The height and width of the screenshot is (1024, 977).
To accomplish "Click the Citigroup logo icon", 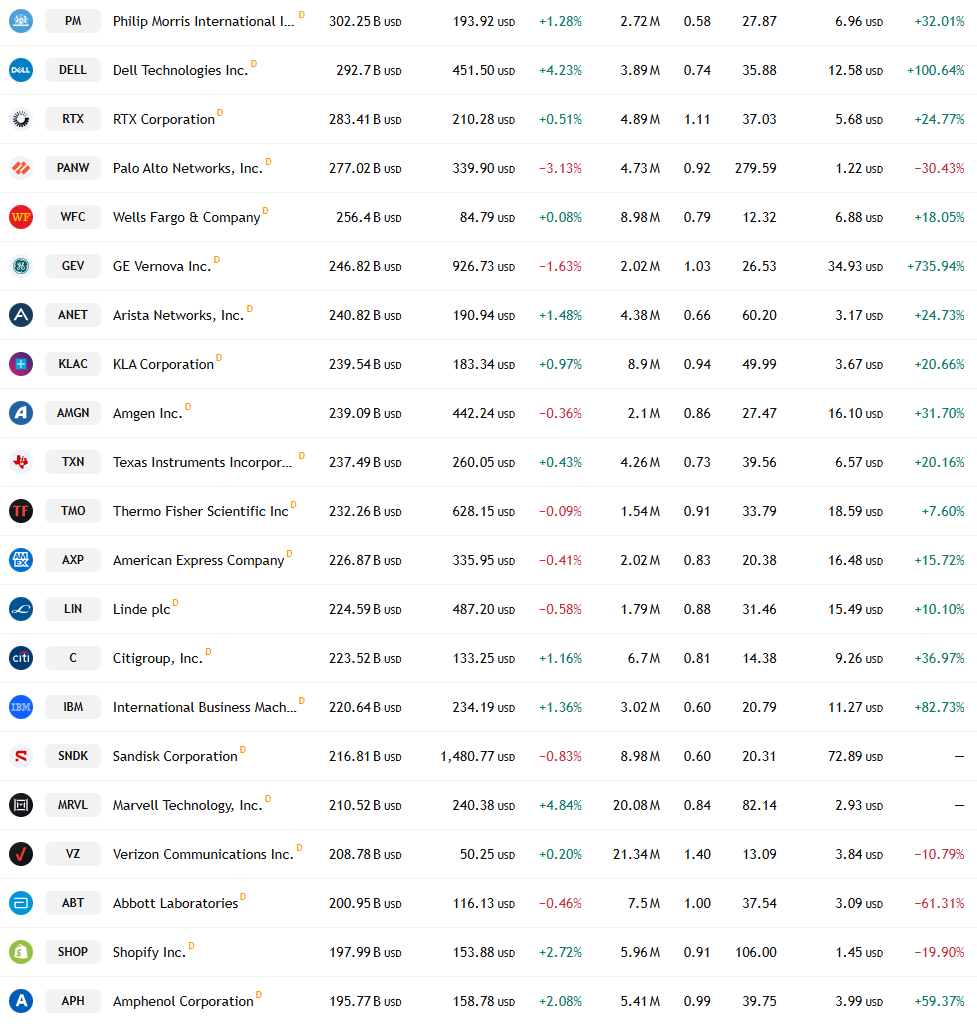I will tap(21, 658).
